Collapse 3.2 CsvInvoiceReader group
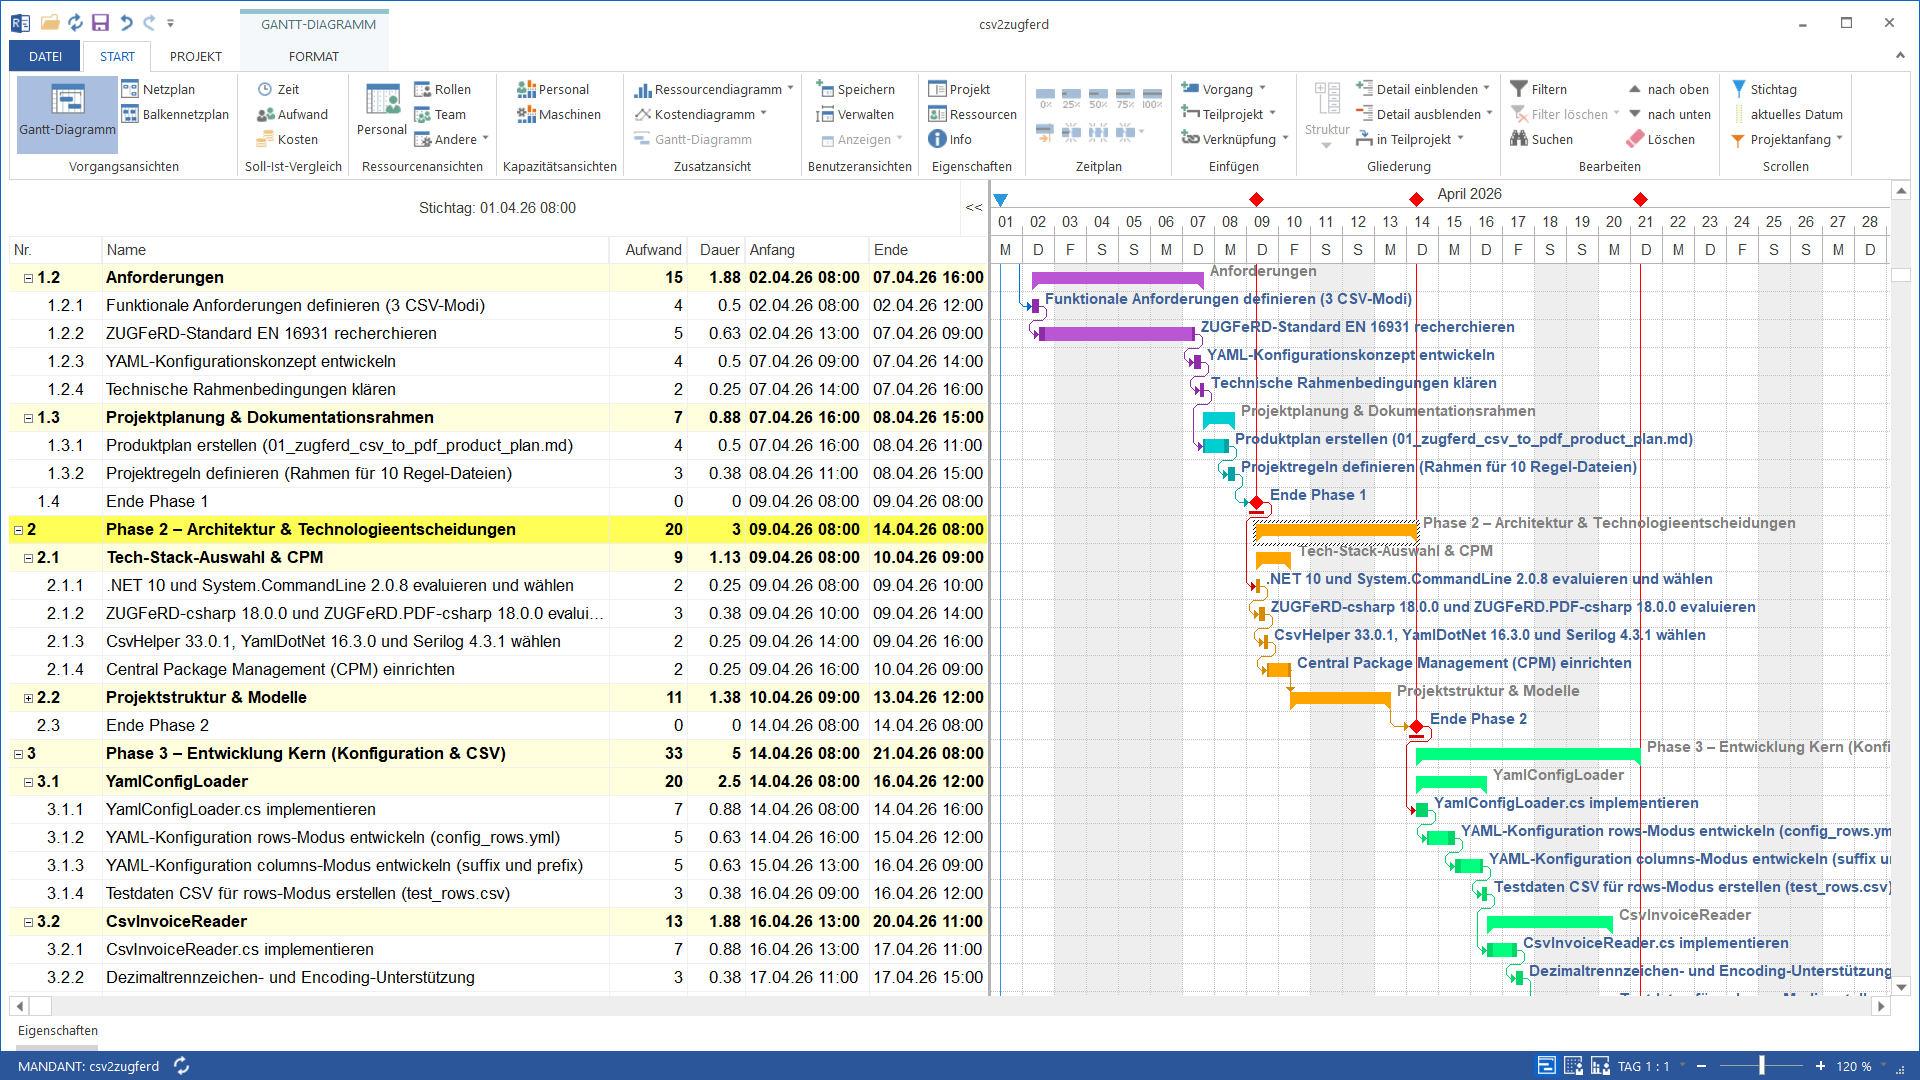 click(28, 922)
